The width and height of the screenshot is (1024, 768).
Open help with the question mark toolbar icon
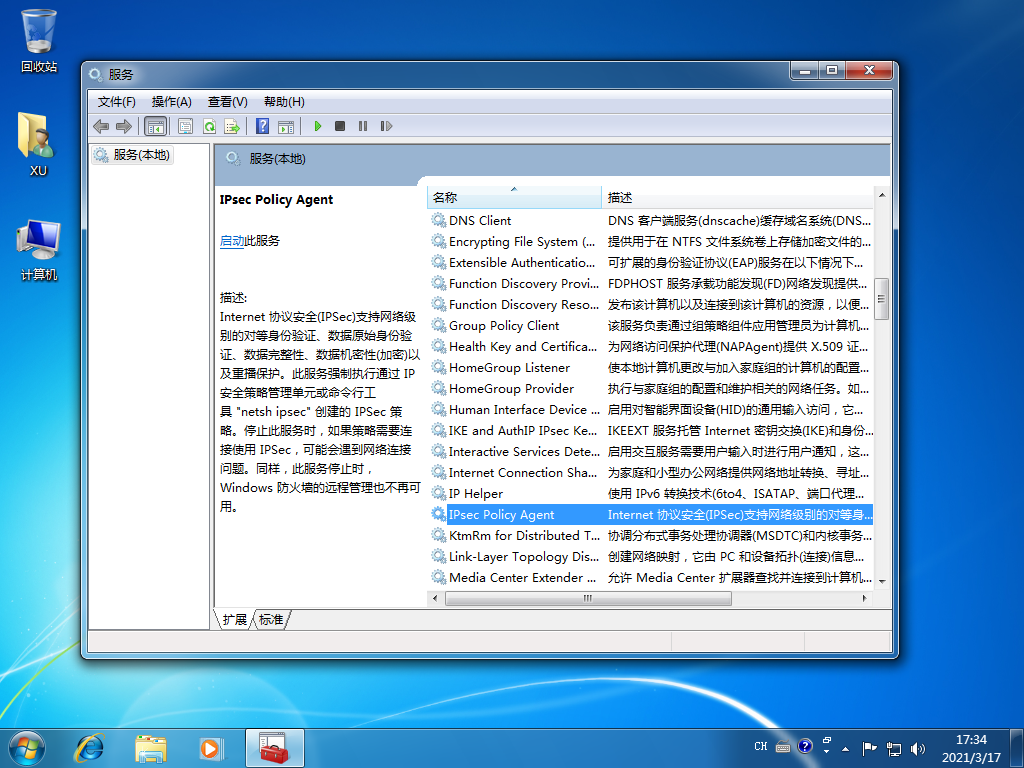(261, 126)
